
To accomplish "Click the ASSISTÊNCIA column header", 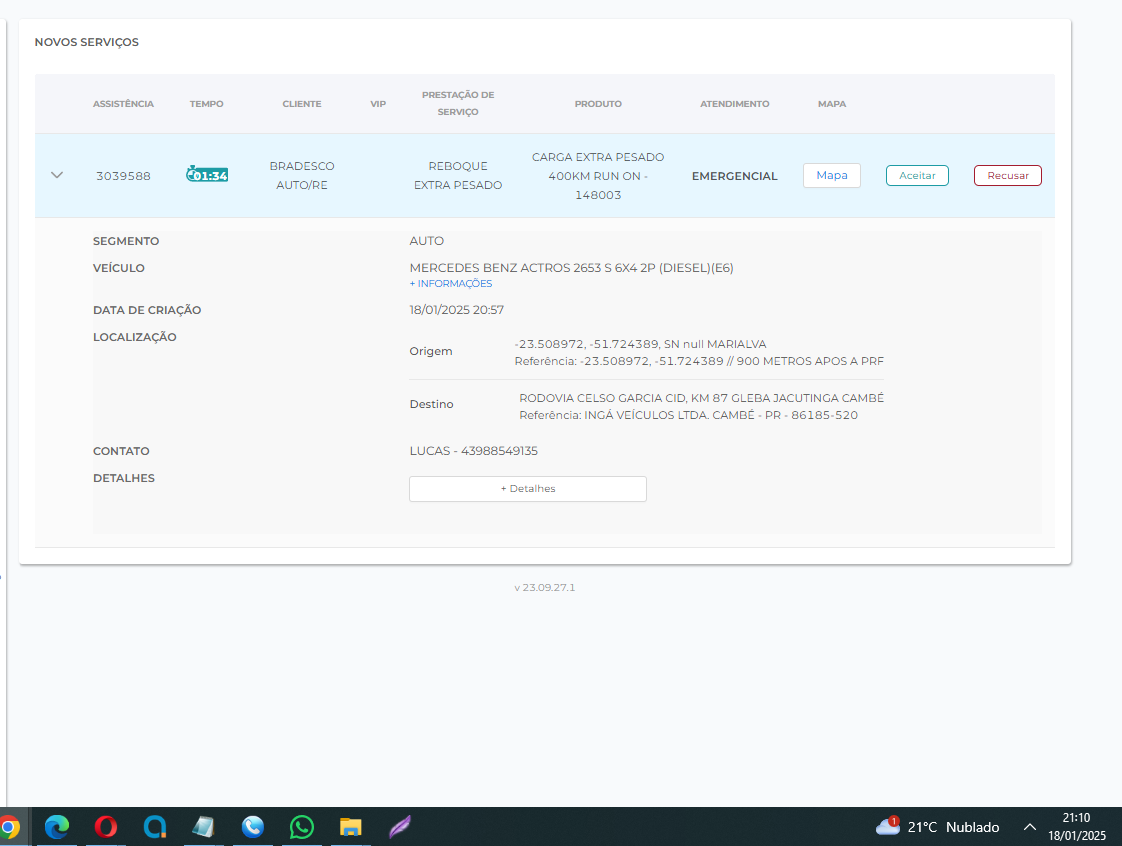I will pyautogui.click(x=123, y=104).
